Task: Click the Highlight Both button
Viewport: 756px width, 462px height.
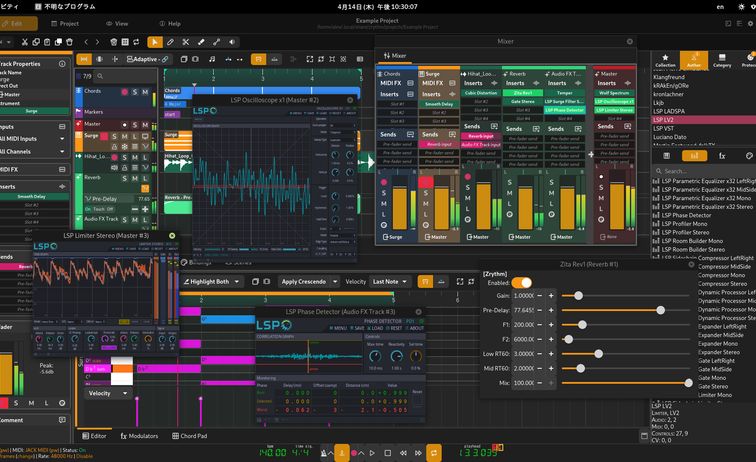Action: pos(211,282)
